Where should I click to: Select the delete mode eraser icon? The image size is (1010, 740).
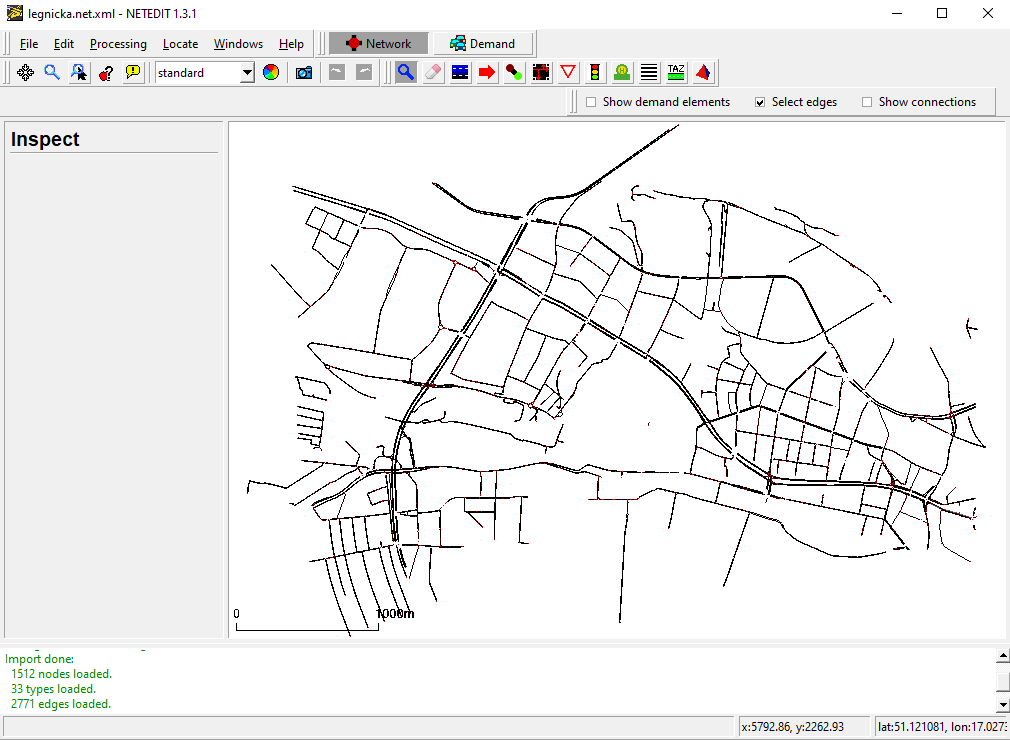click(x=433, y=72)
